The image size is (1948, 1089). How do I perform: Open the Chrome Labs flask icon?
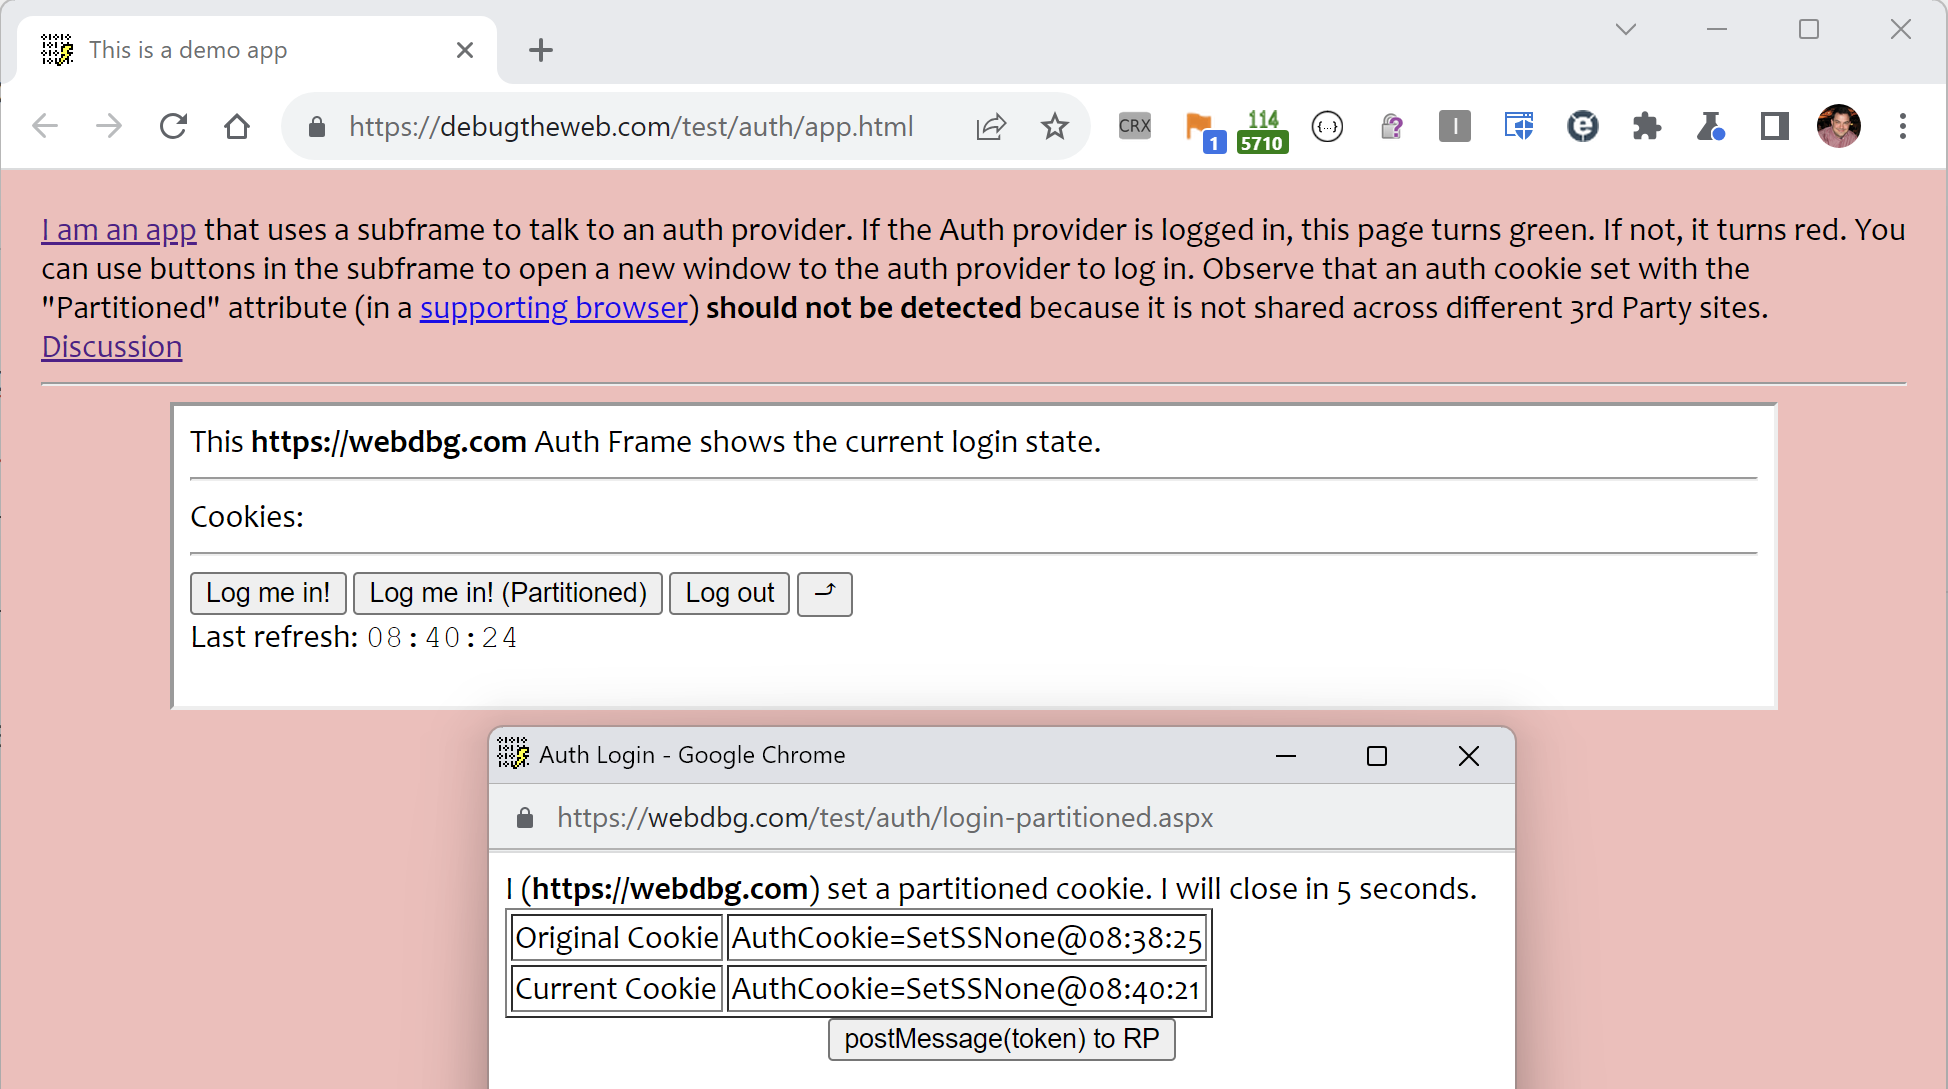coord(1710,126)
